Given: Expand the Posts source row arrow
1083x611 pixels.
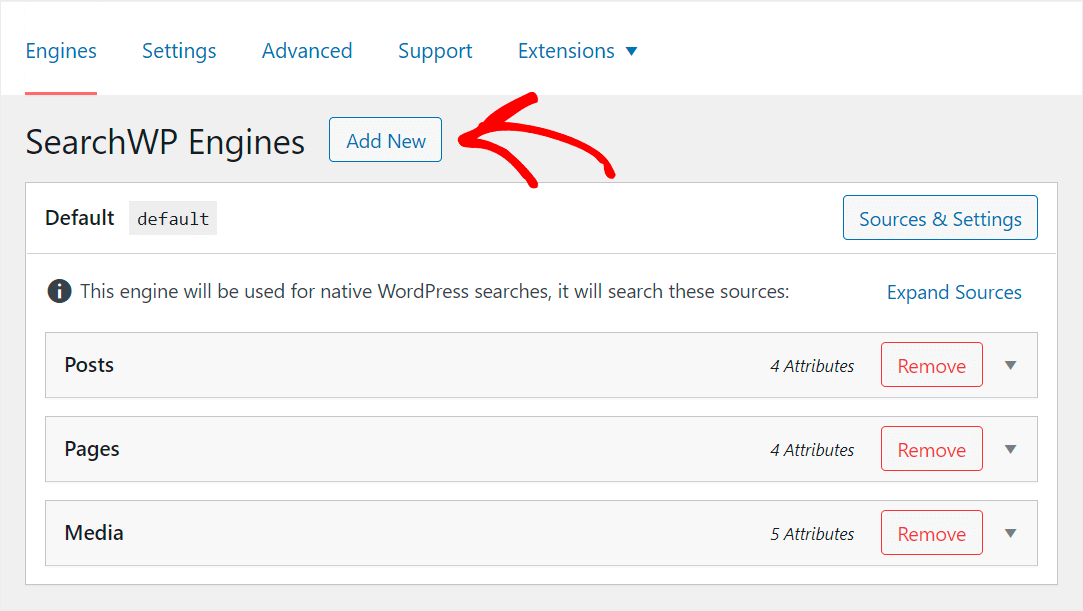Looking at the screenshot, I should (x=1010, y=365).
